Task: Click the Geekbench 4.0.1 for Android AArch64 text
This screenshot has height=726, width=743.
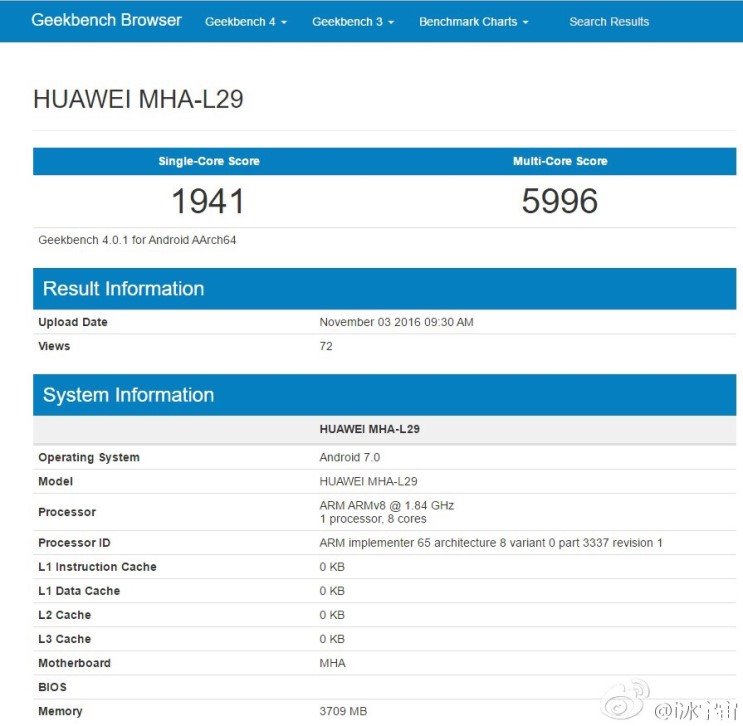Action: point(137,240)
